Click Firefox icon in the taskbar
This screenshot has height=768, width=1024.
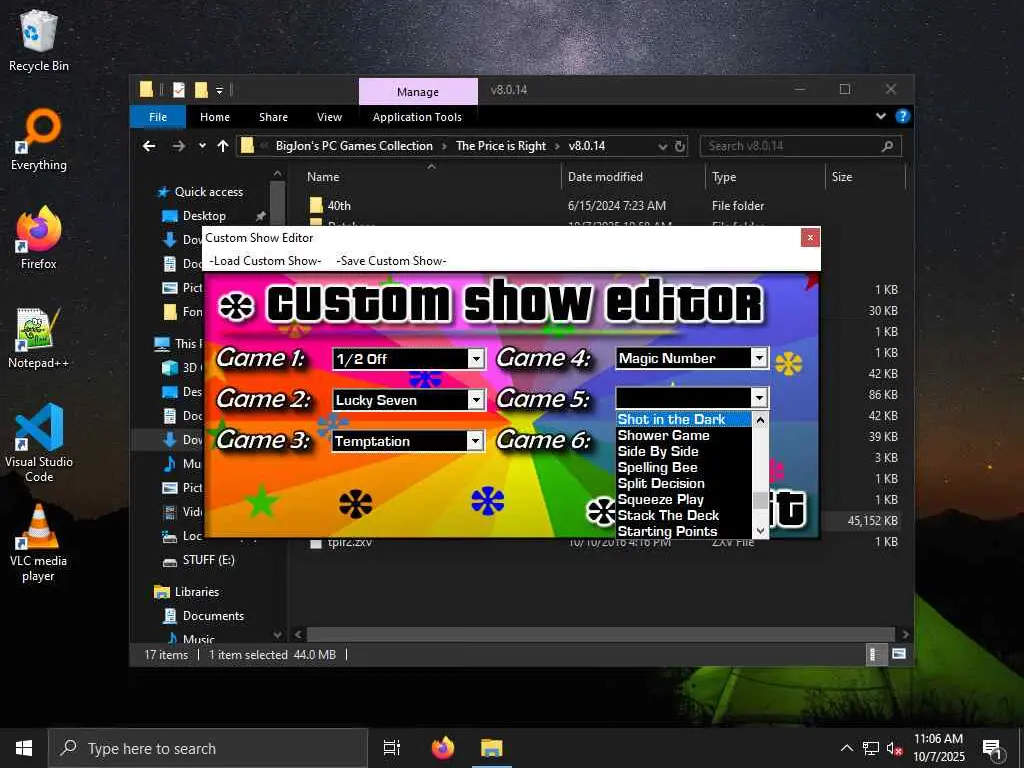tap(443, 748)
